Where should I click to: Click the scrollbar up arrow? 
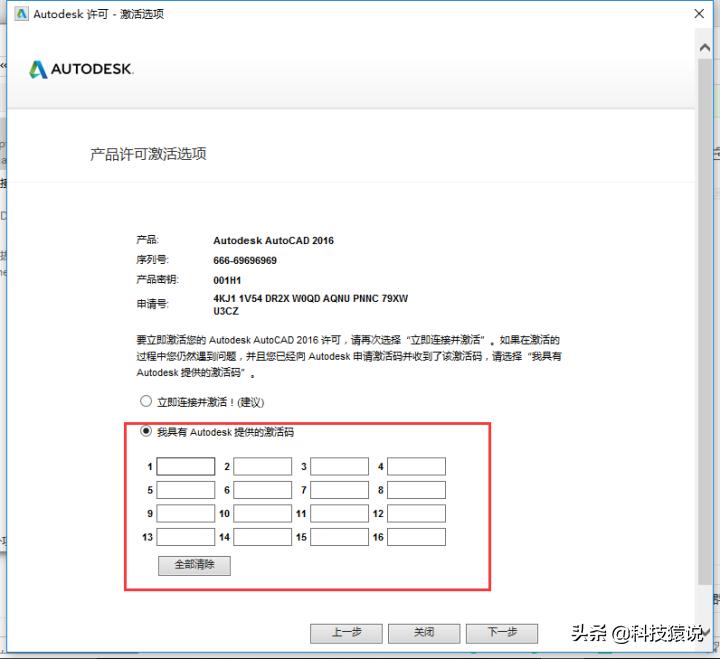point(704,47)
